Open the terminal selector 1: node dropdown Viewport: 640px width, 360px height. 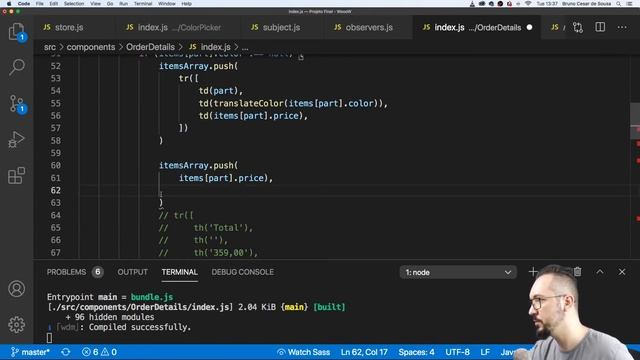coord(458,272)
